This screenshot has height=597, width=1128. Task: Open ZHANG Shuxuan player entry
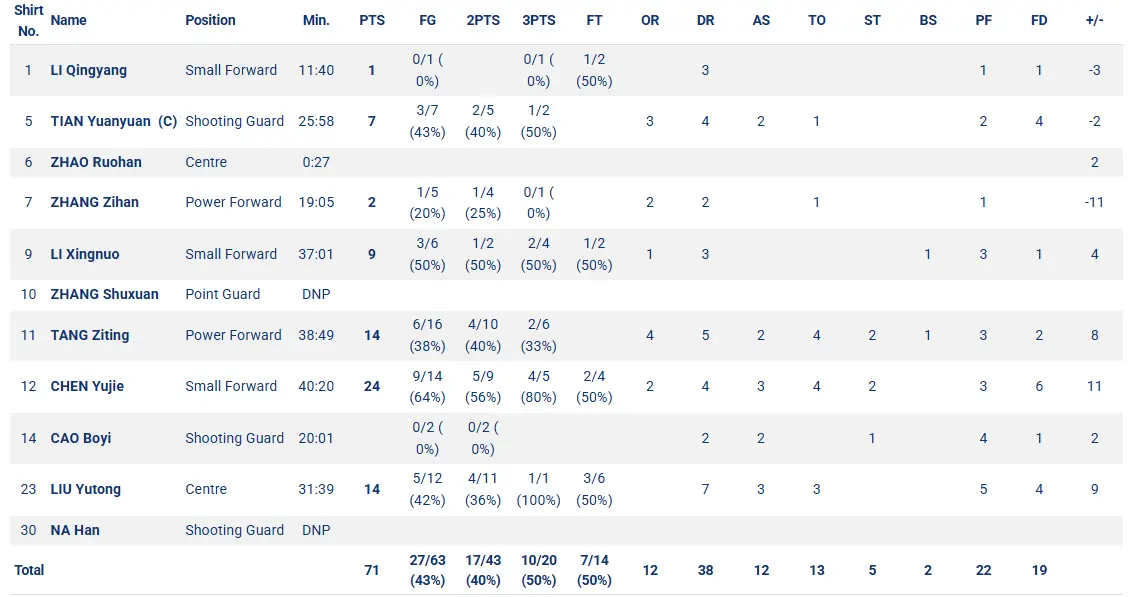click(104, 294)
